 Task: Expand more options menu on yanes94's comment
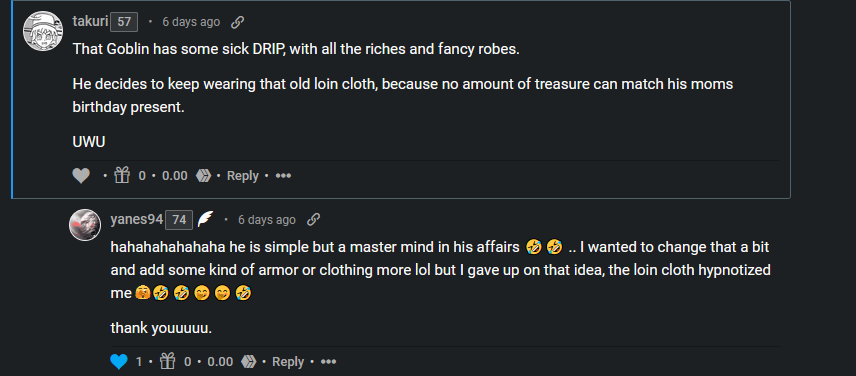(x=328, y=361)
